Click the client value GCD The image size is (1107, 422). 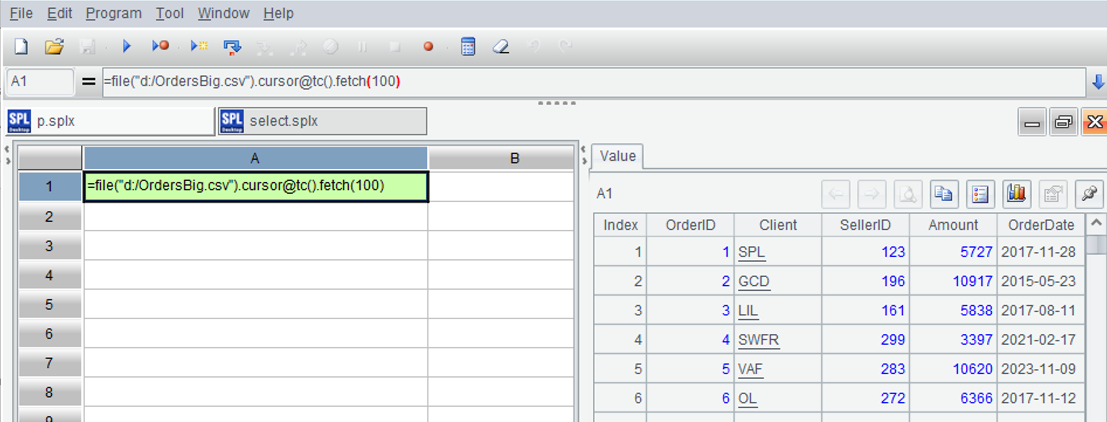click(754, 282)
